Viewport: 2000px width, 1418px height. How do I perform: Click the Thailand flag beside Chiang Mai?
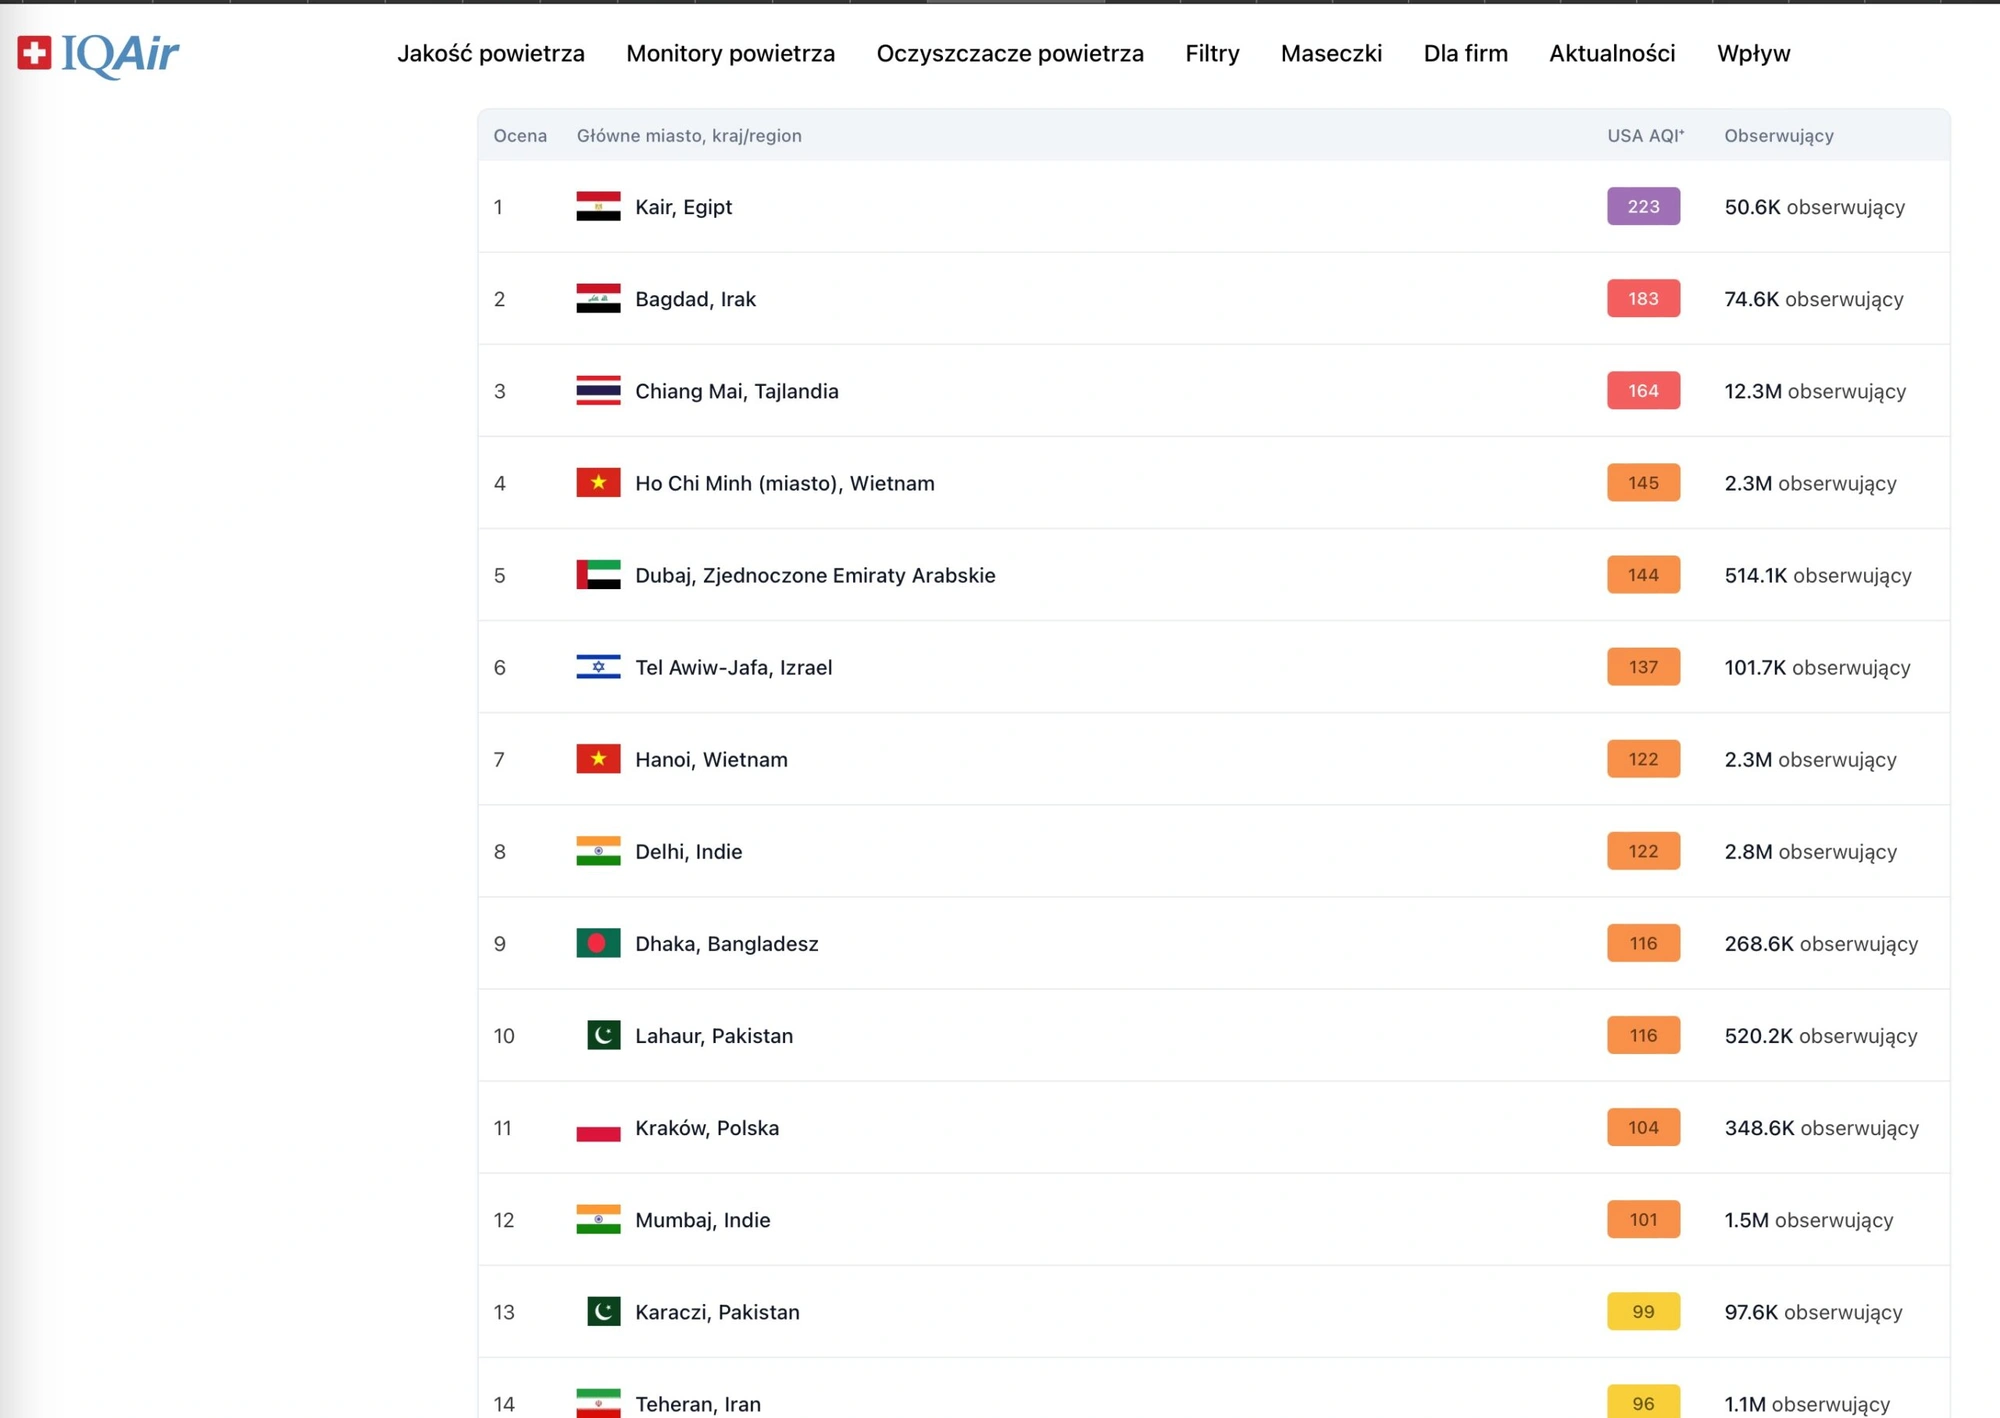coord(598,391)
